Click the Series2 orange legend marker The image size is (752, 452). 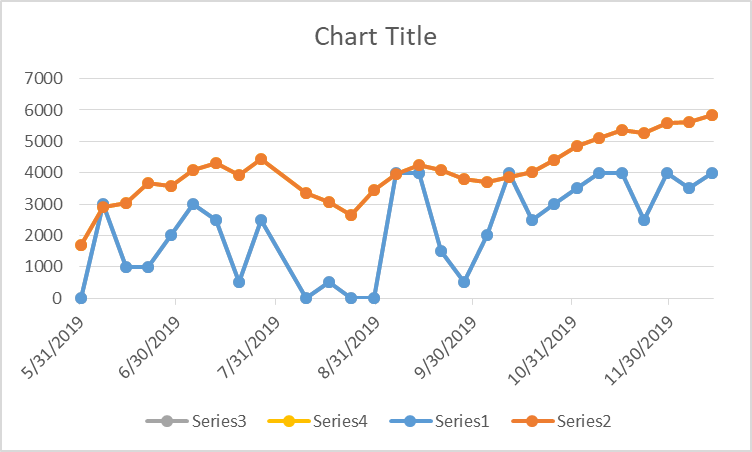(534, 421)
